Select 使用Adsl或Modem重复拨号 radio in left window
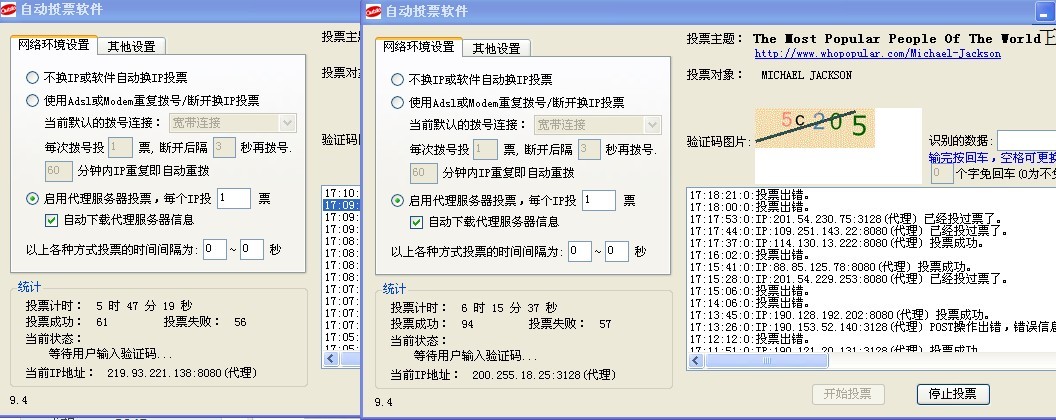 [x=32, y=100]
